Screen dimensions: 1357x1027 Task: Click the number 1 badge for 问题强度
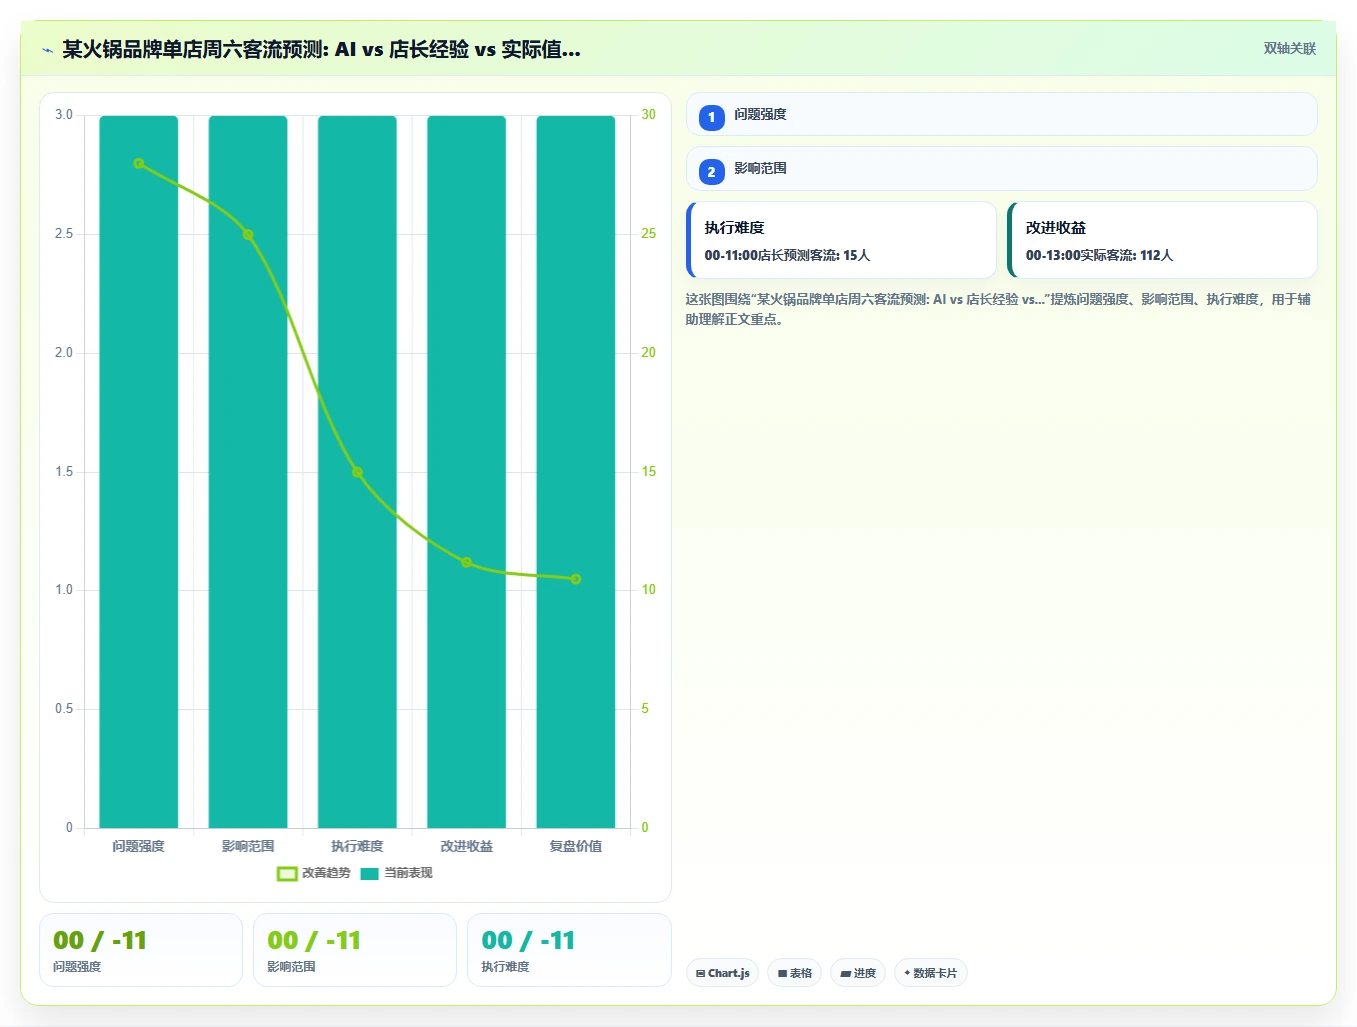tap(711, 118)
